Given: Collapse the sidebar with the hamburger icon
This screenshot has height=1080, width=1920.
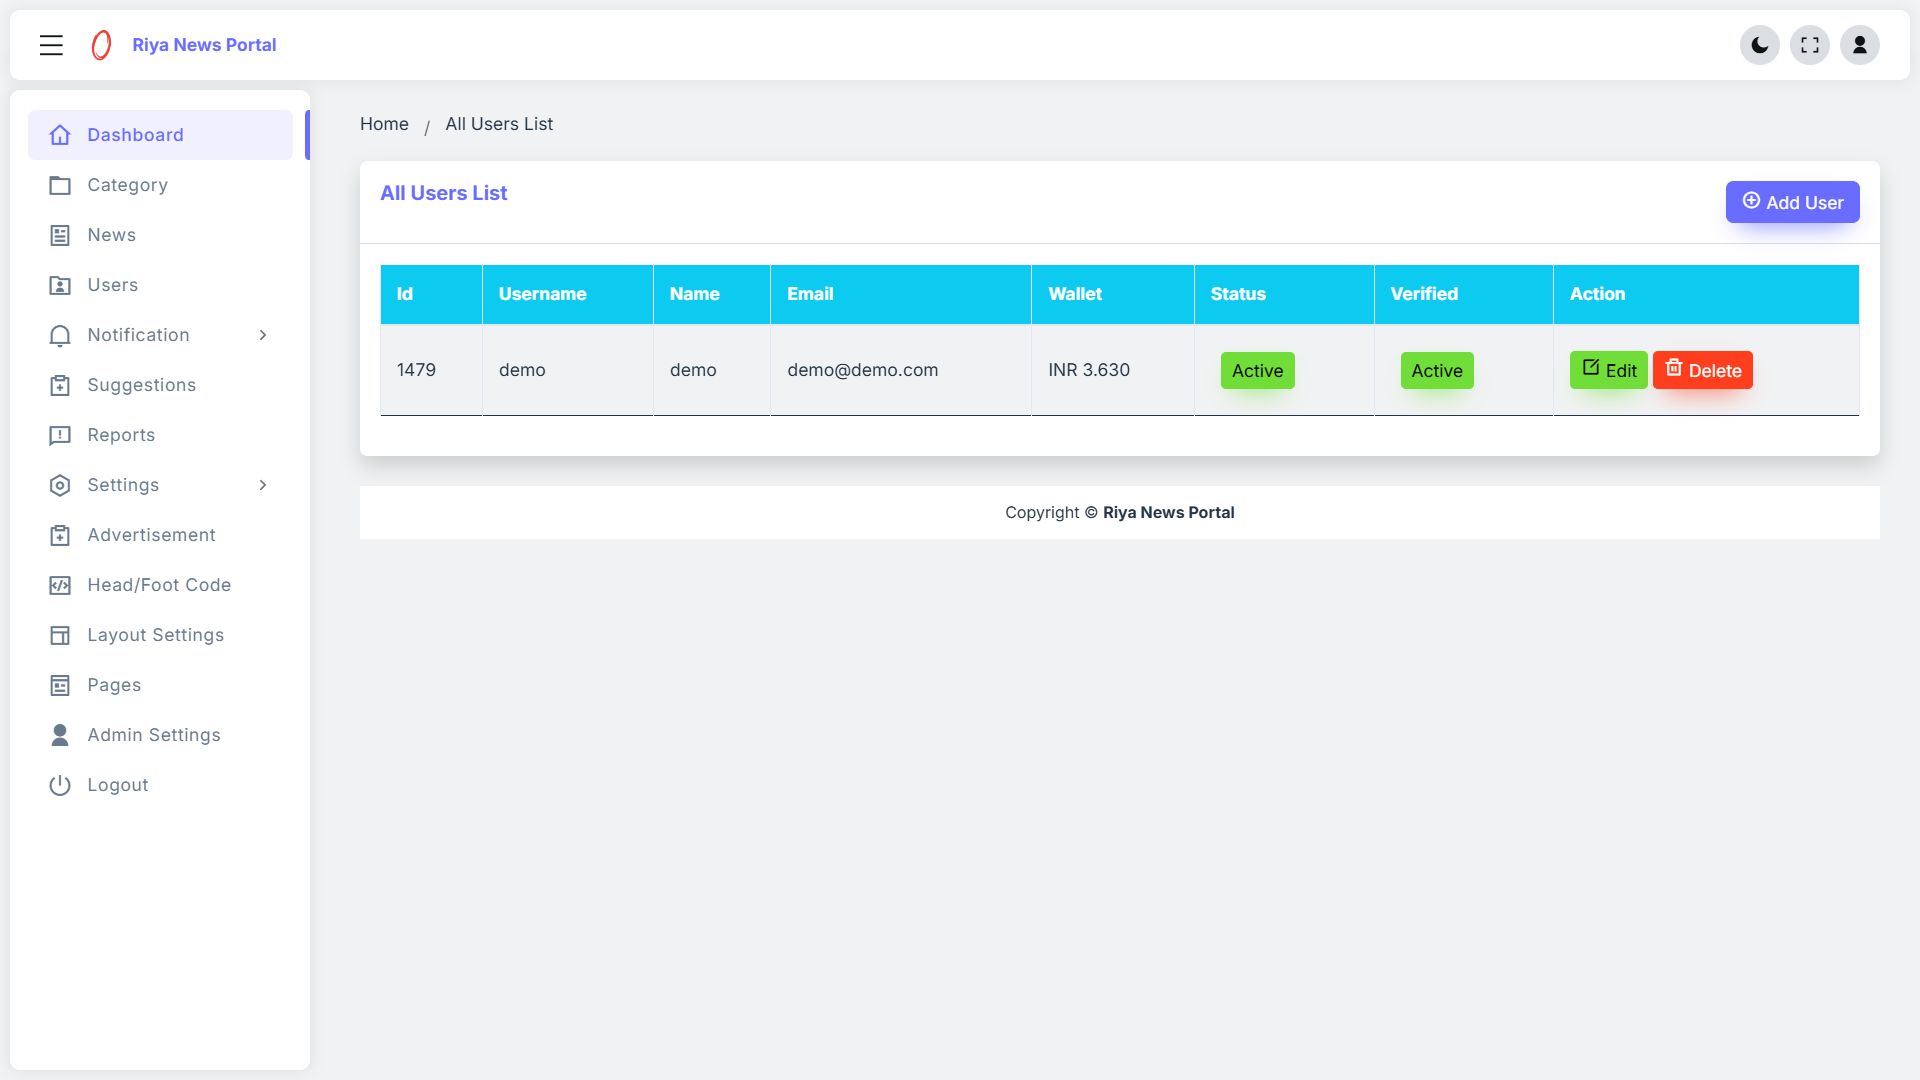Looking at the screenshot, I should pyautogui.click(x=51, y=45).
